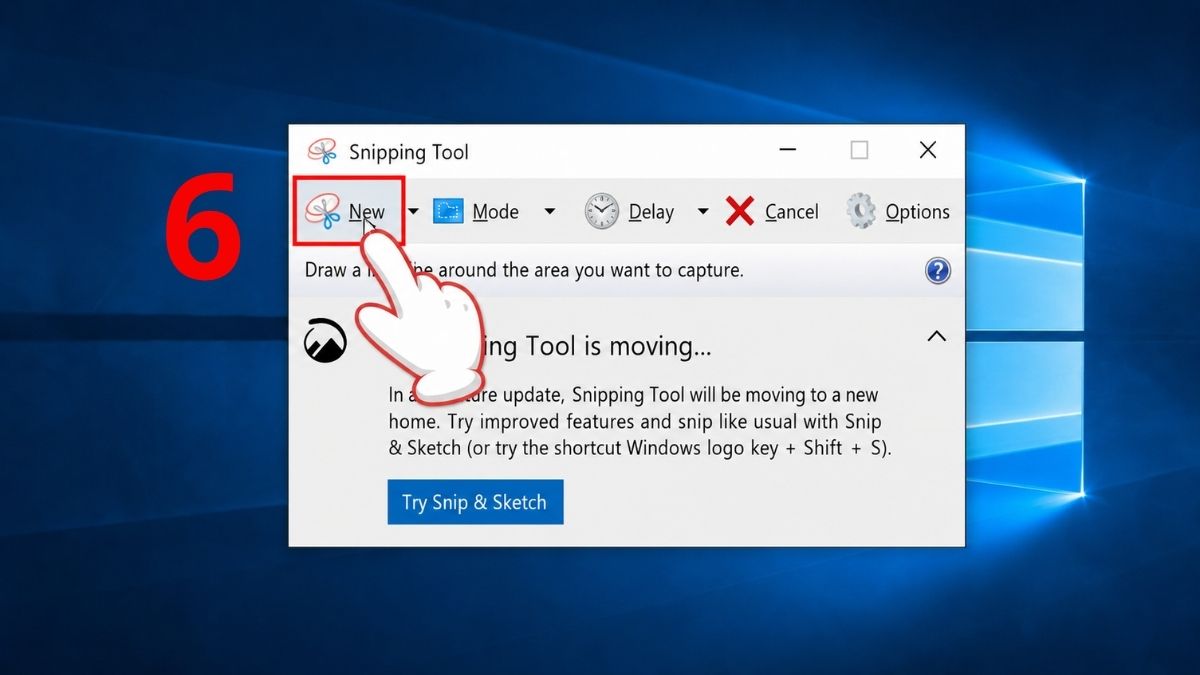The width and height of the screenshot is (1200, 675).
Task: Click the Options gear icon
Action: [x=861, y=211]
